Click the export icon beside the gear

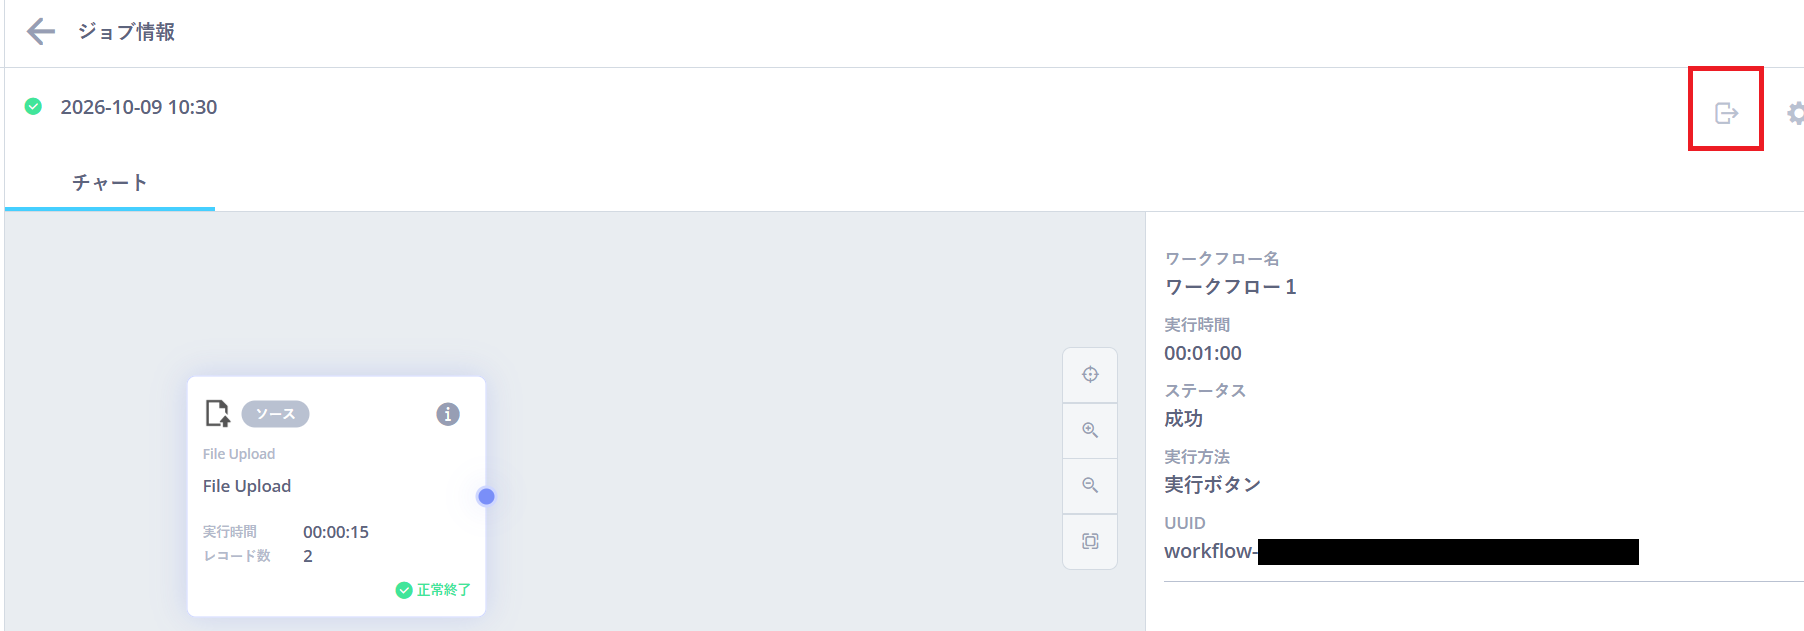[1726, 113]
